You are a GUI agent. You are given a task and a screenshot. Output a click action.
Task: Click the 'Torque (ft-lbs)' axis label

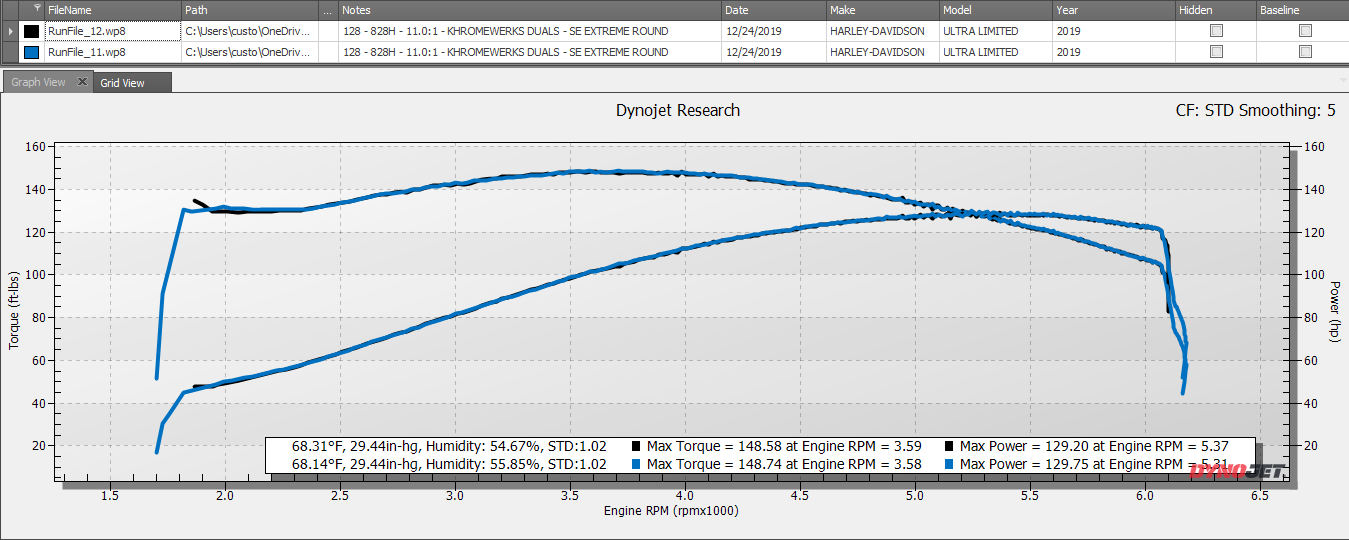[x=14, y=309]
